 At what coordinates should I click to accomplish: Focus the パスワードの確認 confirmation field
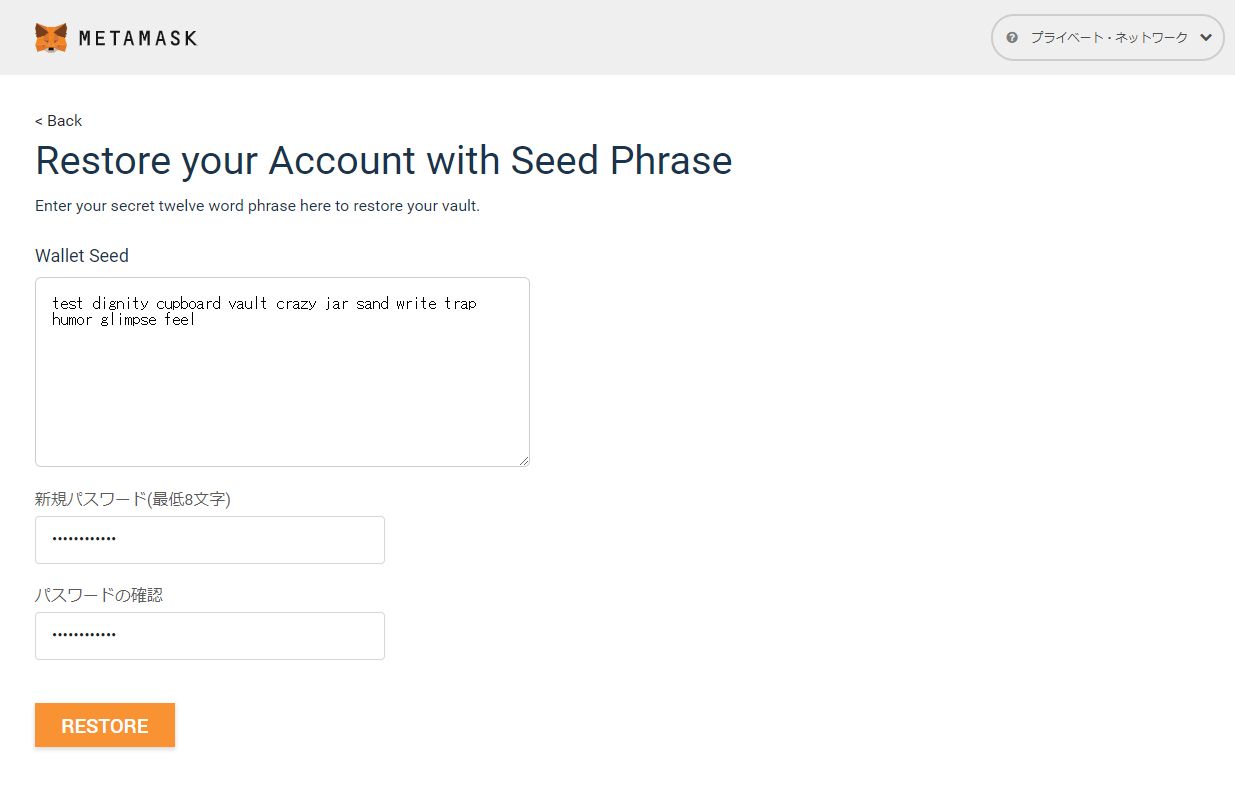[210, 636]
